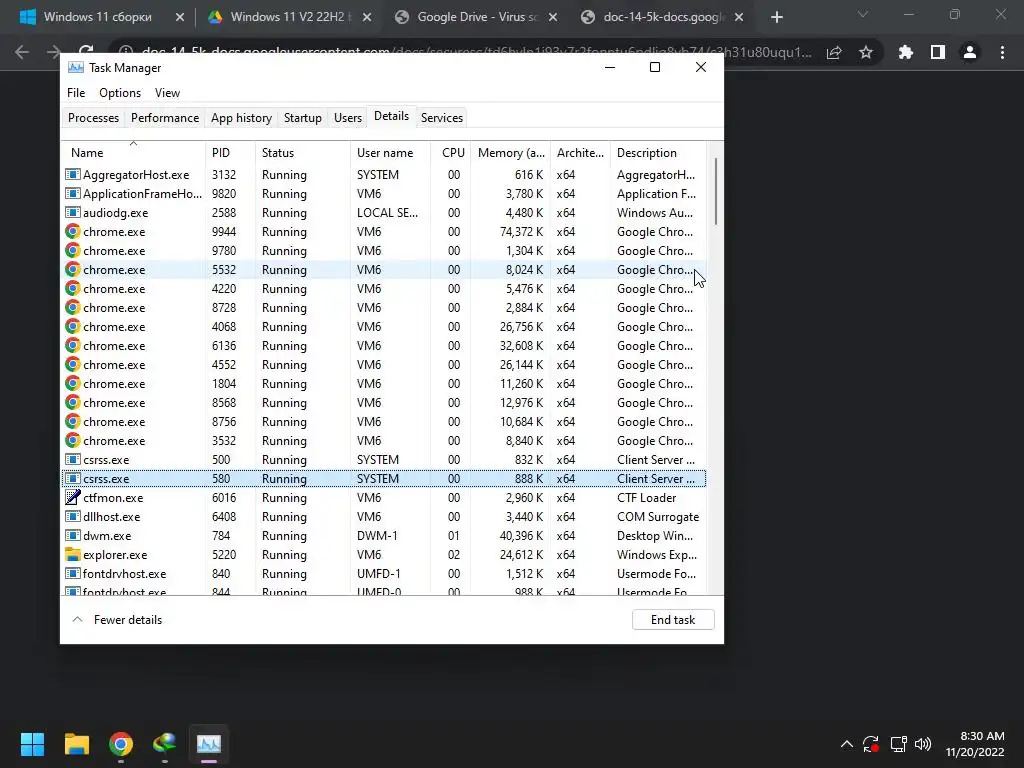Click Chrome icon for PID 1804 row

[72, 383]
